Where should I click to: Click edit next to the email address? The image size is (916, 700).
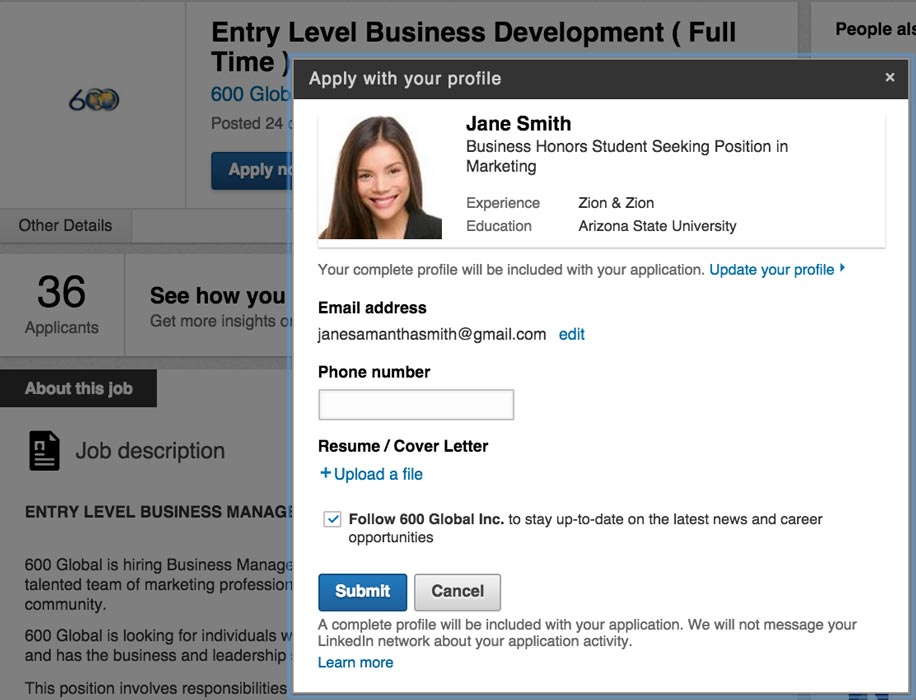(x=571, y=334)
